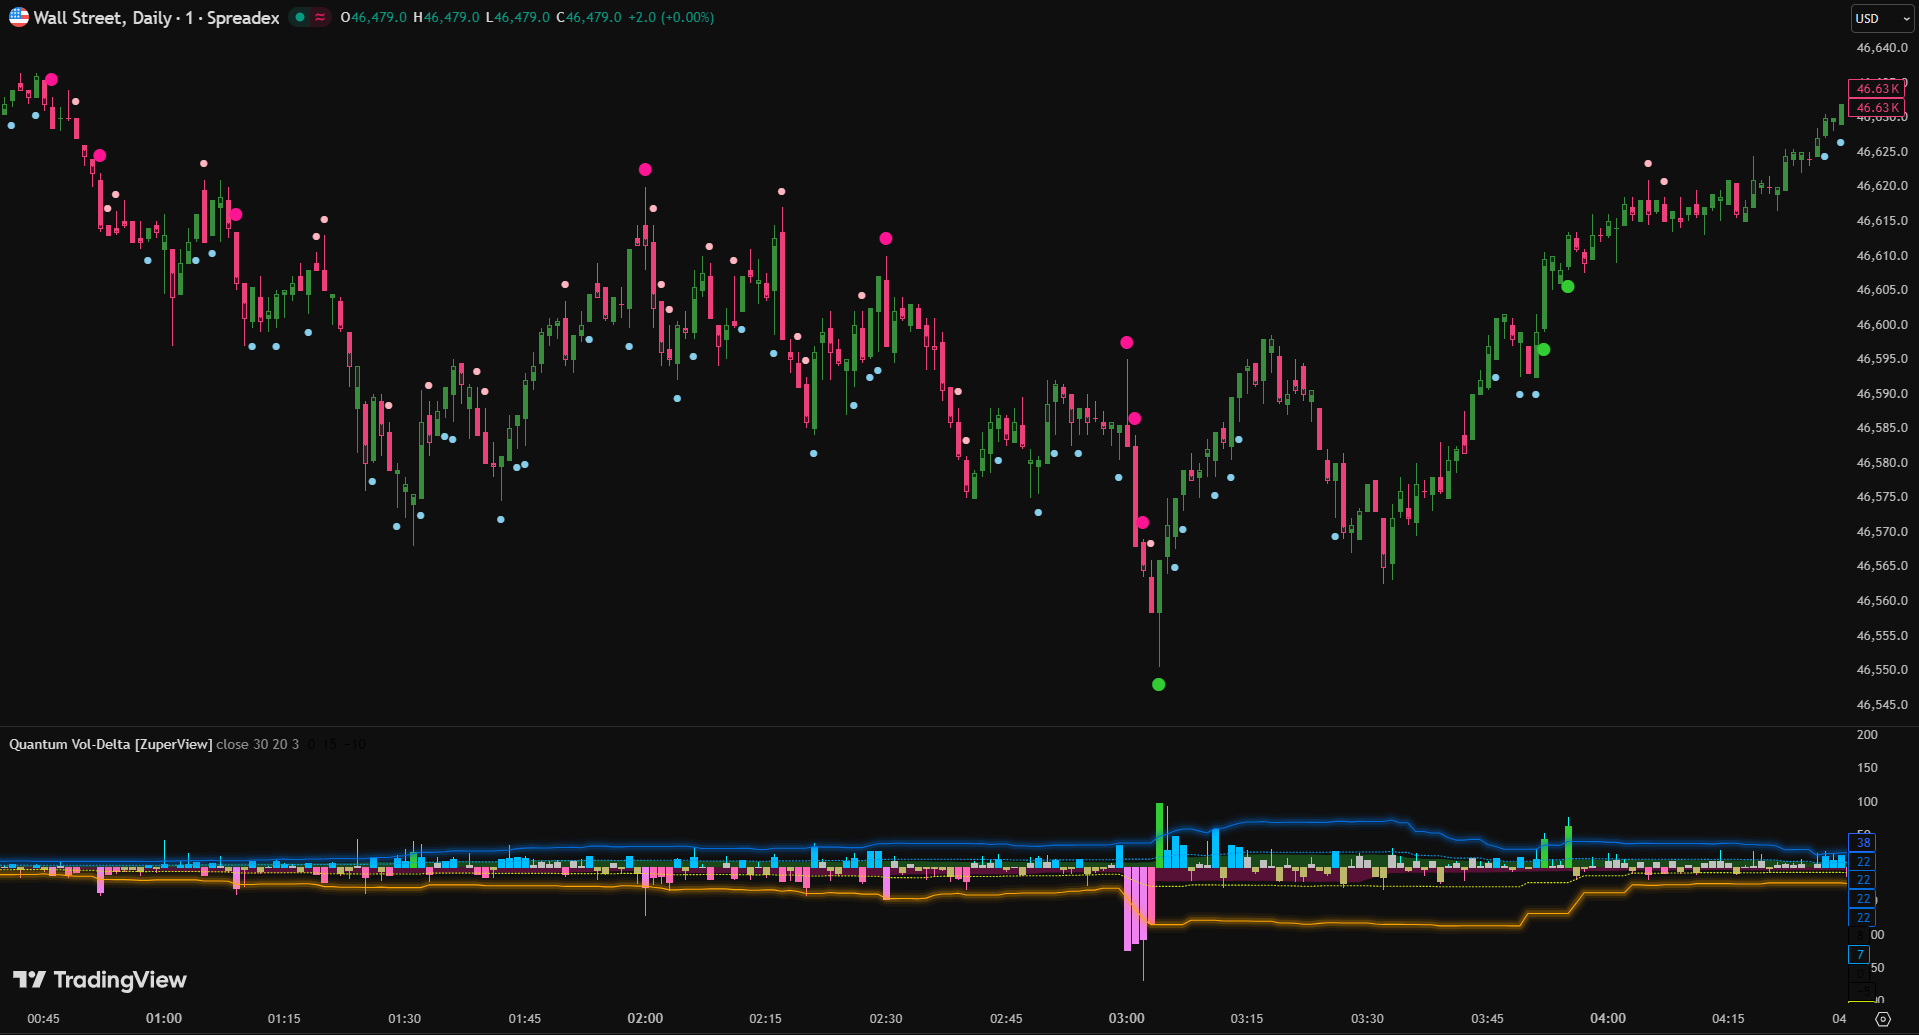Viewport: 1919px width, 1035px height.
Task: Open chart settings hexagon gear icon
Action: pos(1883,1019)
